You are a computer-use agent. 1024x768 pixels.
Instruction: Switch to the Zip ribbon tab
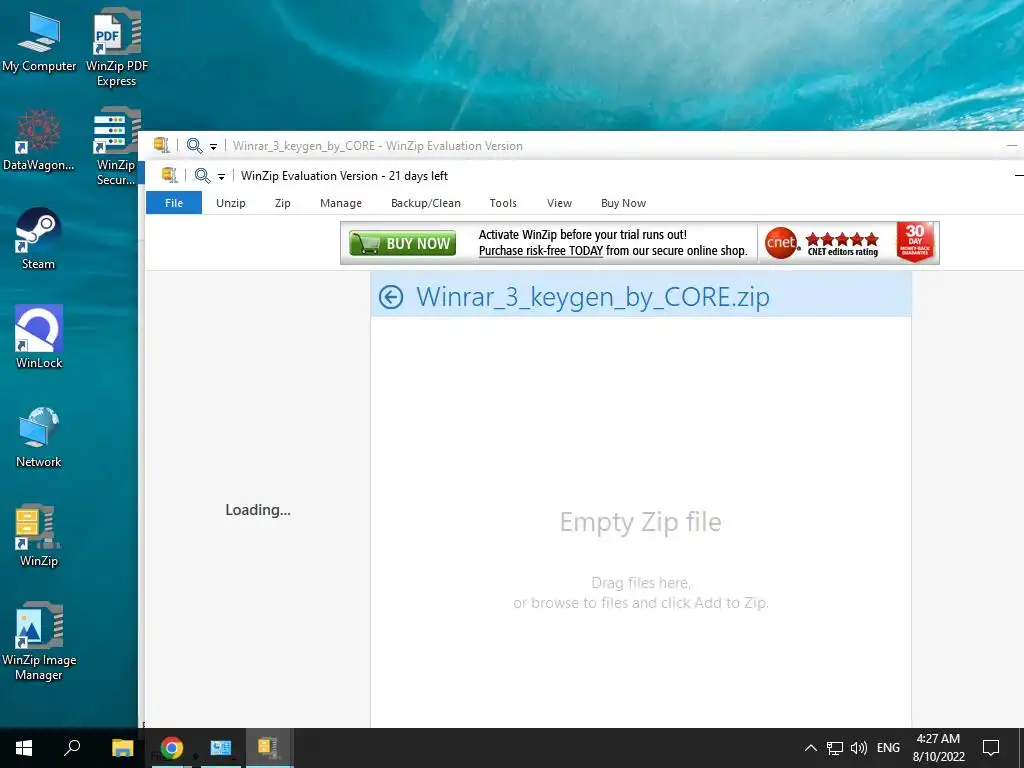click(283, 203)
